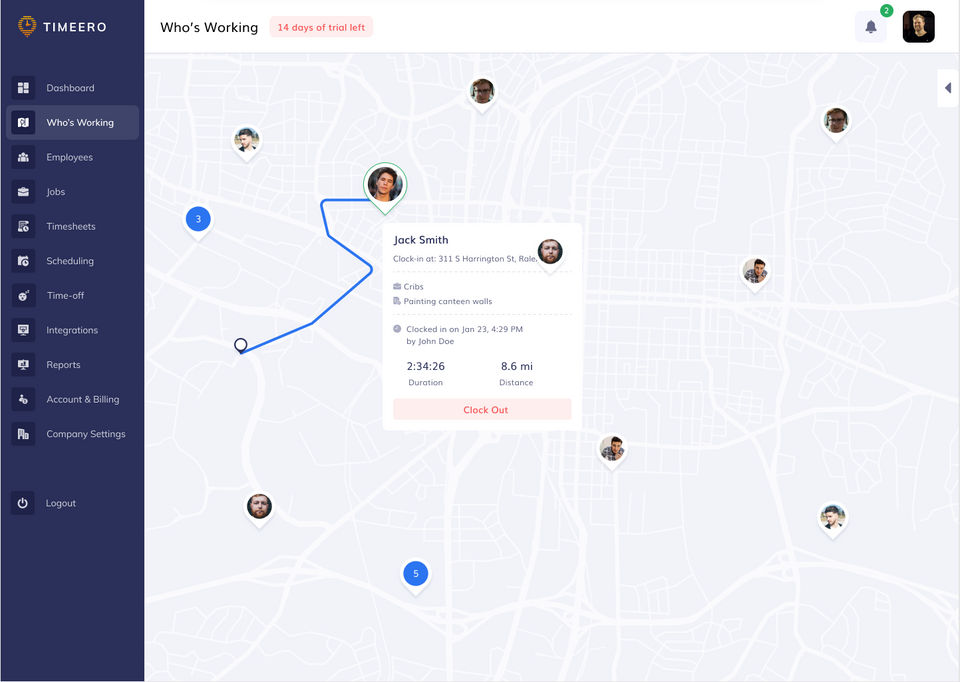Click the Jobs briefcase icon

click(x=23, y=192)
